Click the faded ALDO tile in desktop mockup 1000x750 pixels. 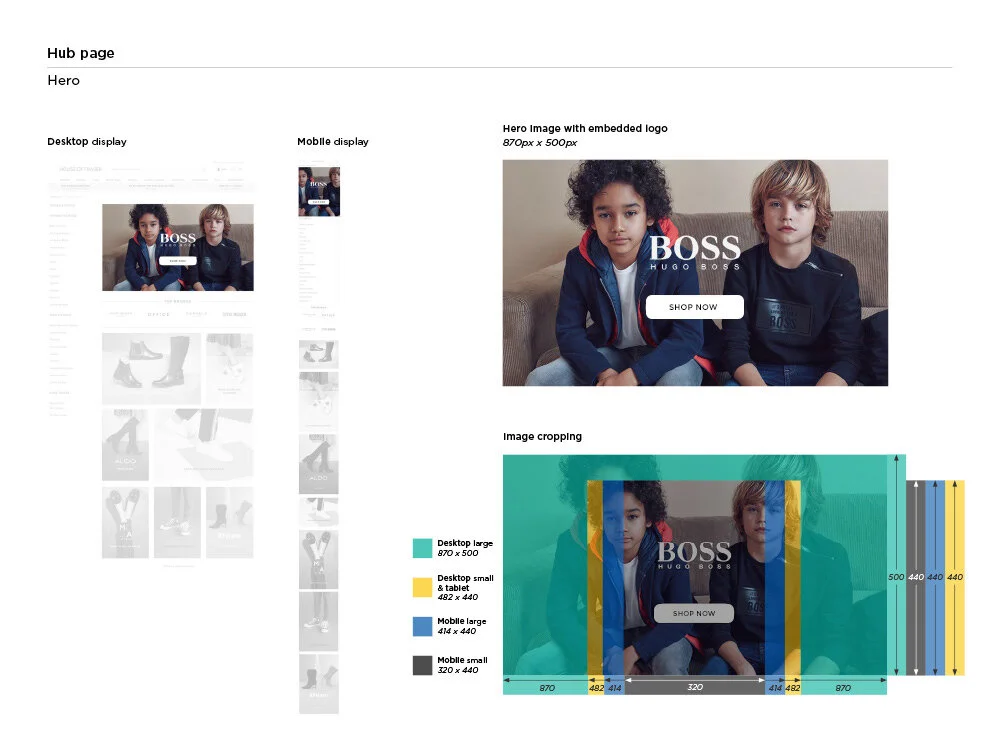pyautogui.click(x=126, y=445)
